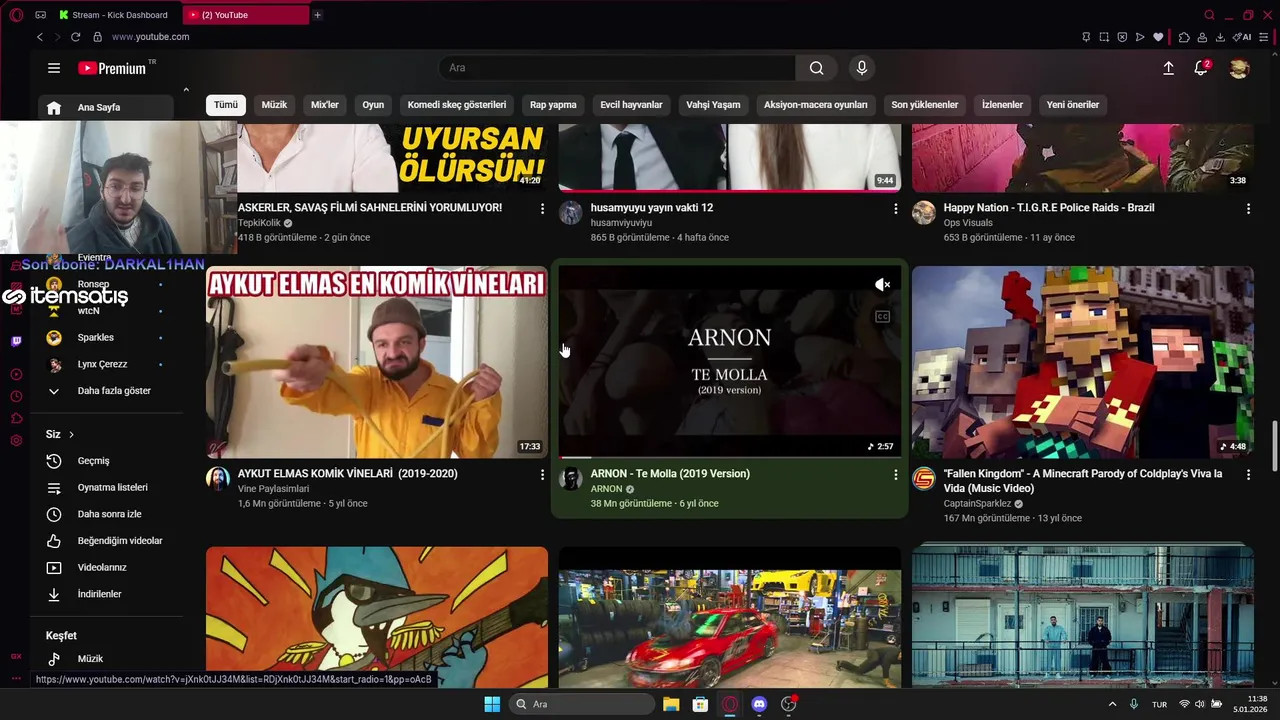Viewport: 1280px width, 720px height.
Task: Select the Mix'ler filter chip
Action: coord(325,105)
